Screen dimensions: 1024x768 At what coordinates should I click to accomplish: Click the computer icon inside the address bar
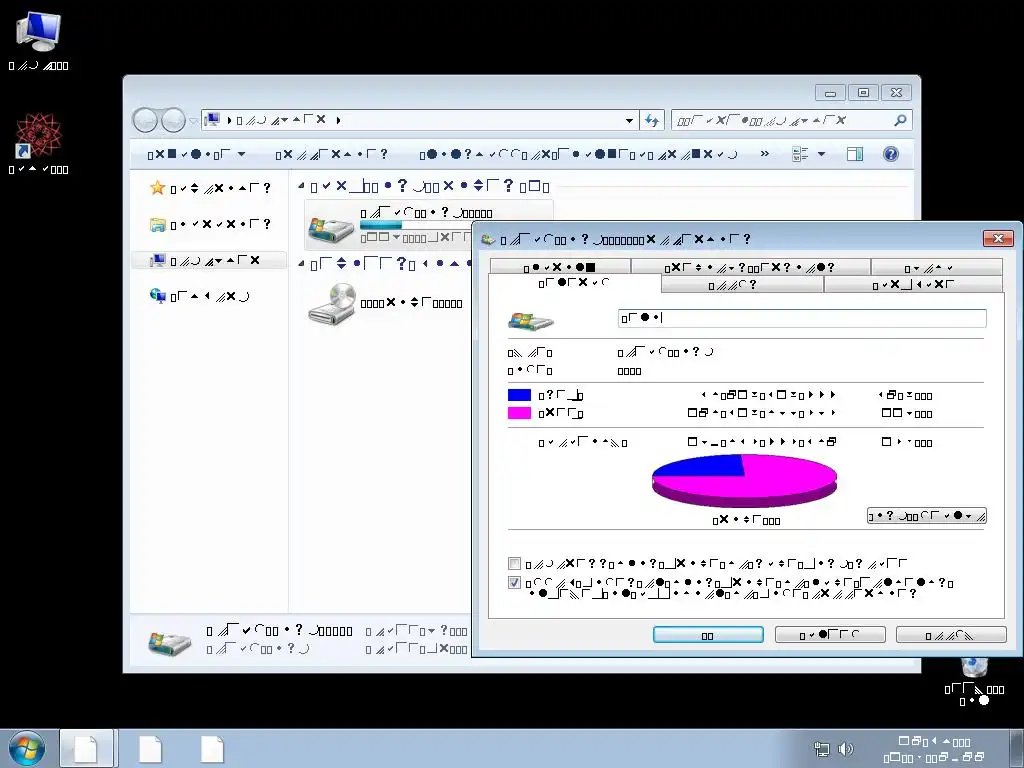(212, 120)
